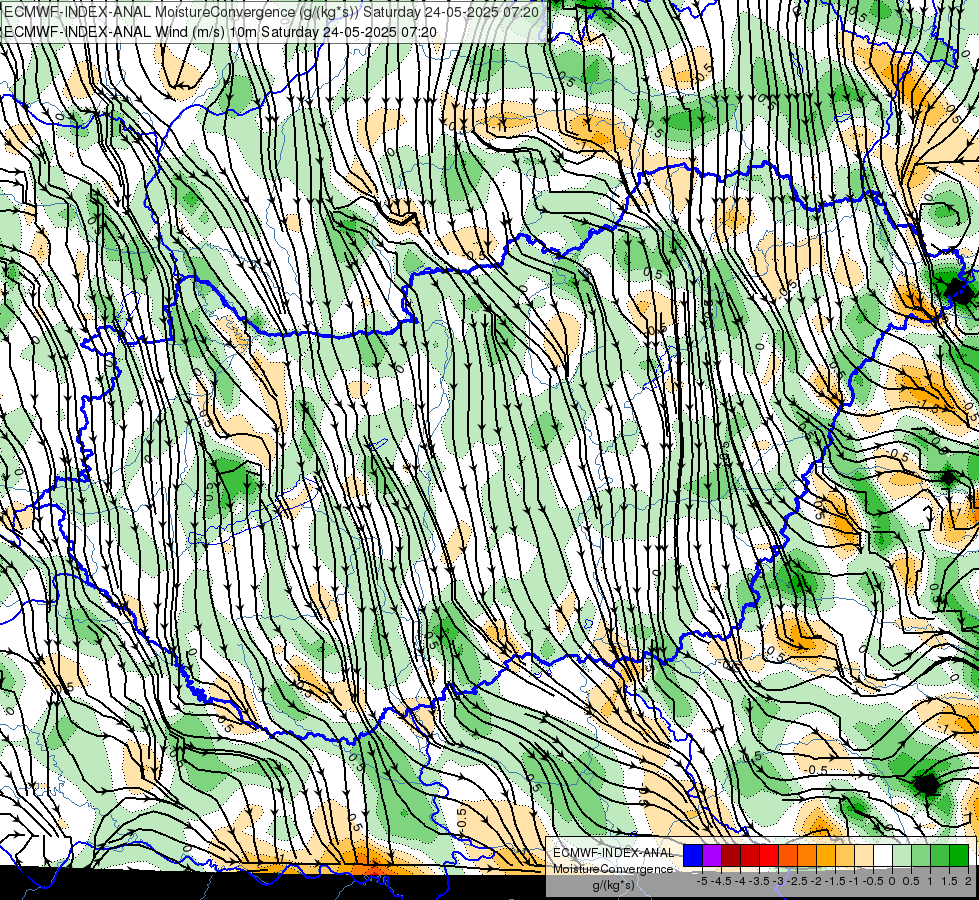The image size is (979, 900).
Task: Choose the bright red swatch (-3.5 to -3)
Action: [769, 855]
